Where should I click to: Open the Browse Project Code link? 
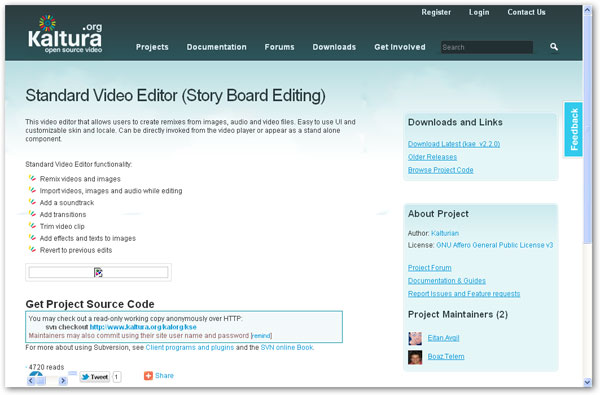[x=440, y=170]
